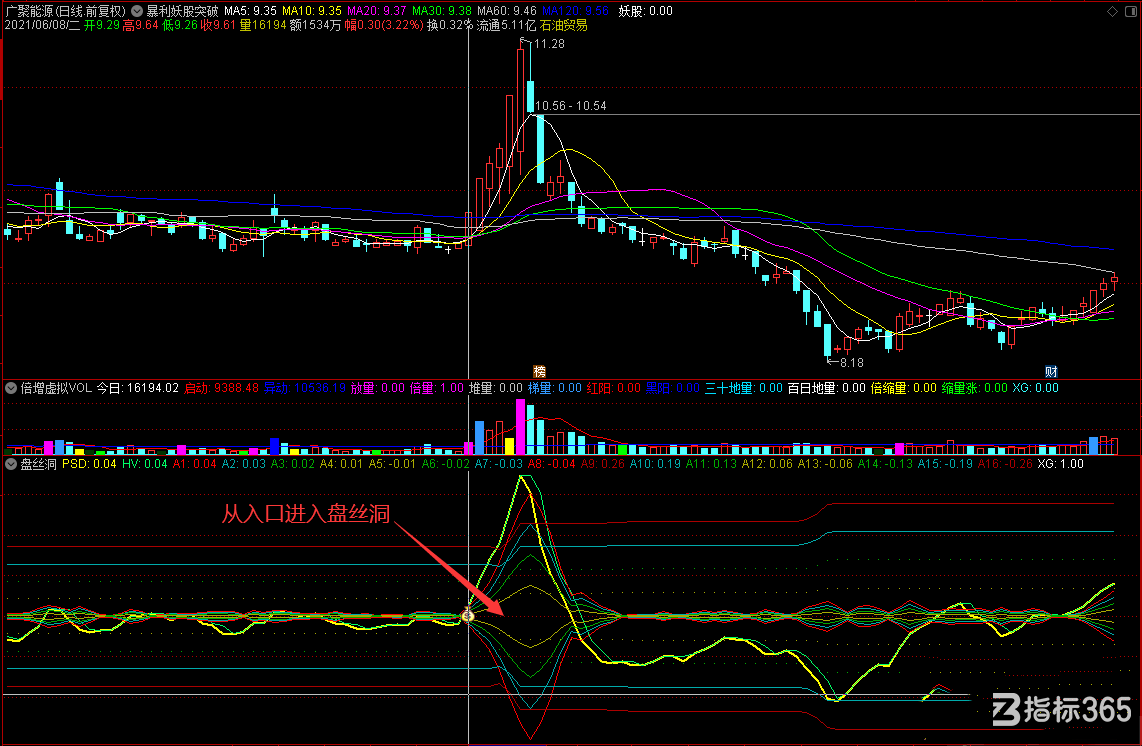Click the A12: 0.06 value
1142x746 pixels.
767,464
